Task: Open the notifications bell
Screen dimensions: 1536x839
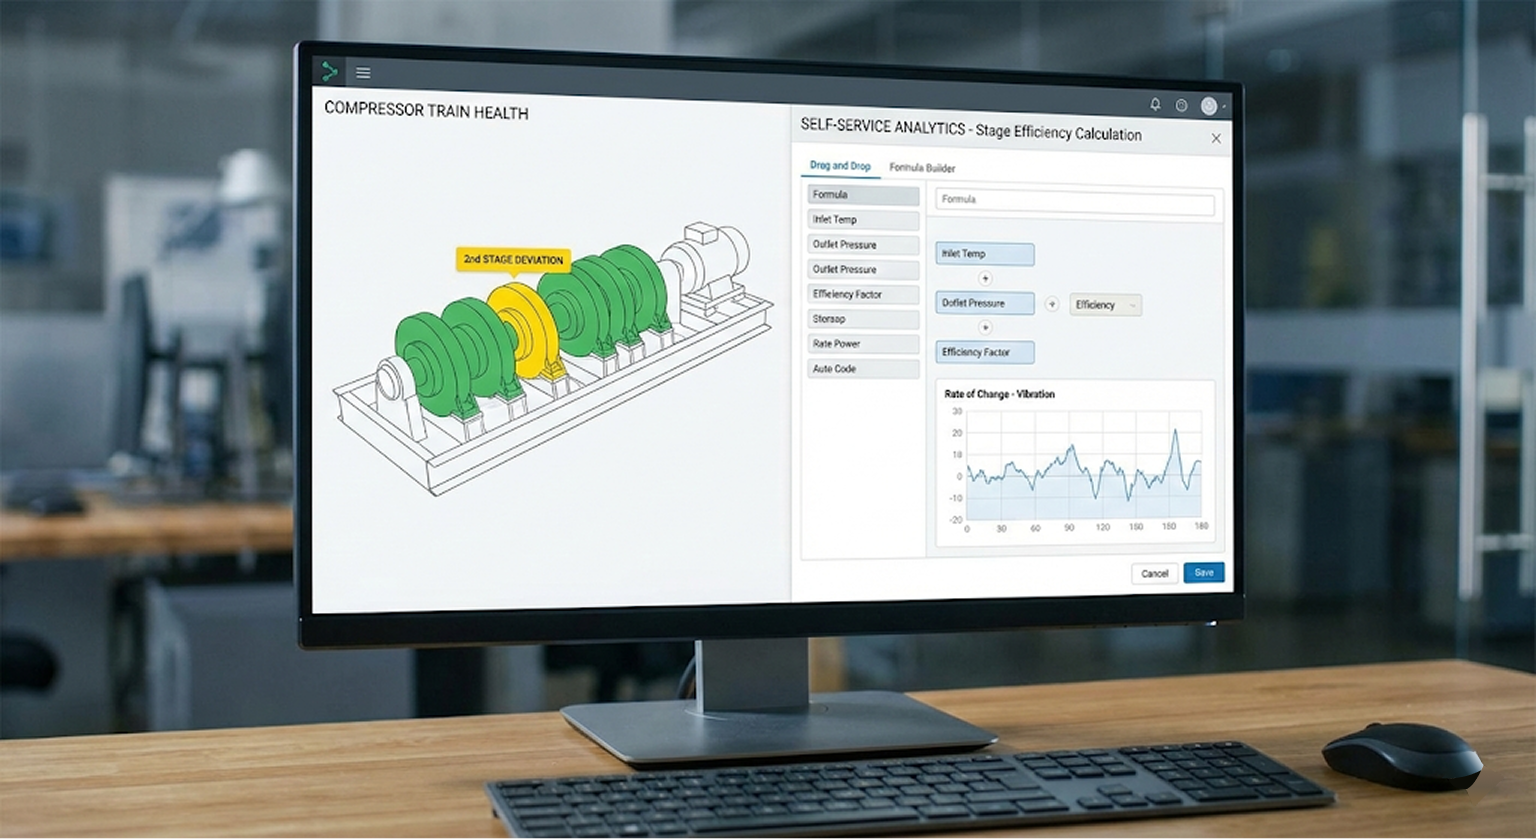Action: tap(1155, 104)
